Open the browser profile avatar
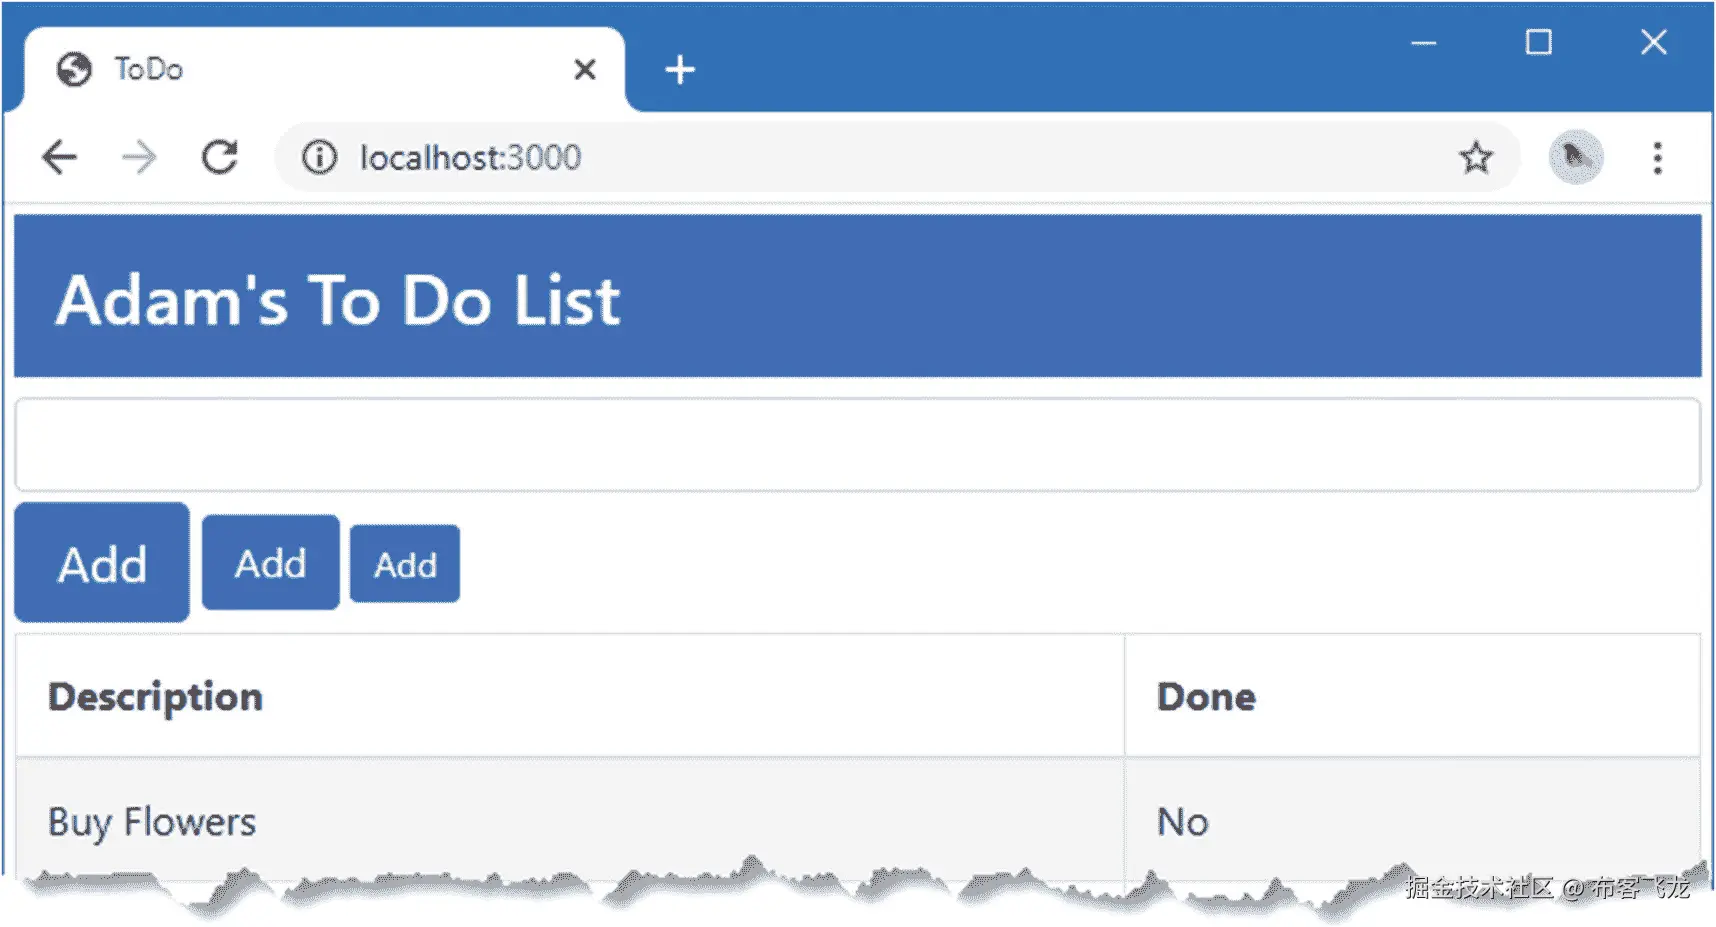This screenshot has height=927, width=1716. pos(1575,157)
